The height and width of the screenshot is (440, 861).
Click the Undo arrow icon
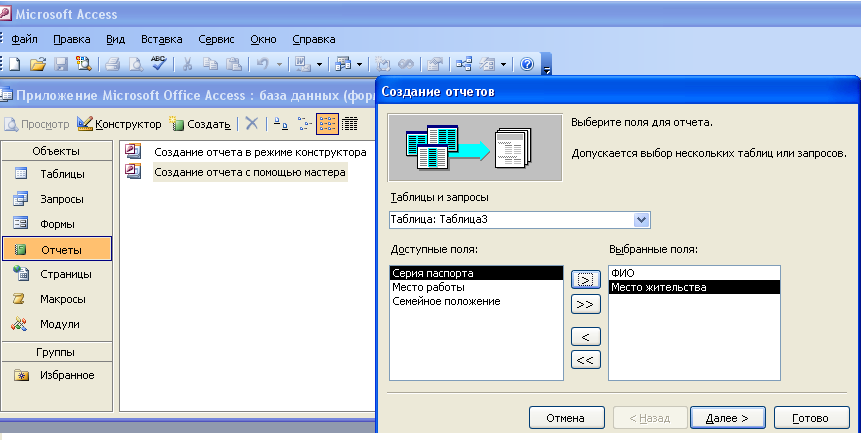point(262,64)
